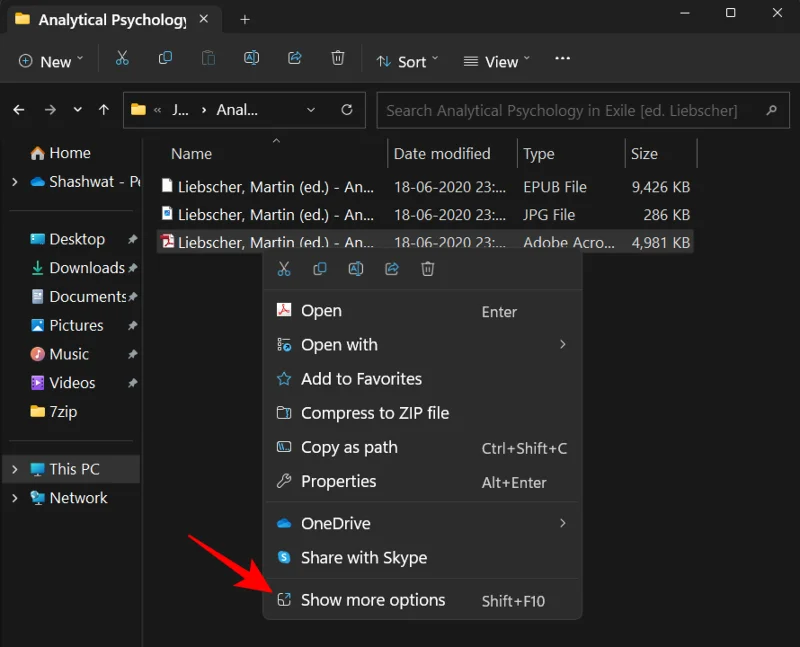Share the PDF via the context menu share icon
The width and height of the screenshot is (800, 647).
[392, 268]
